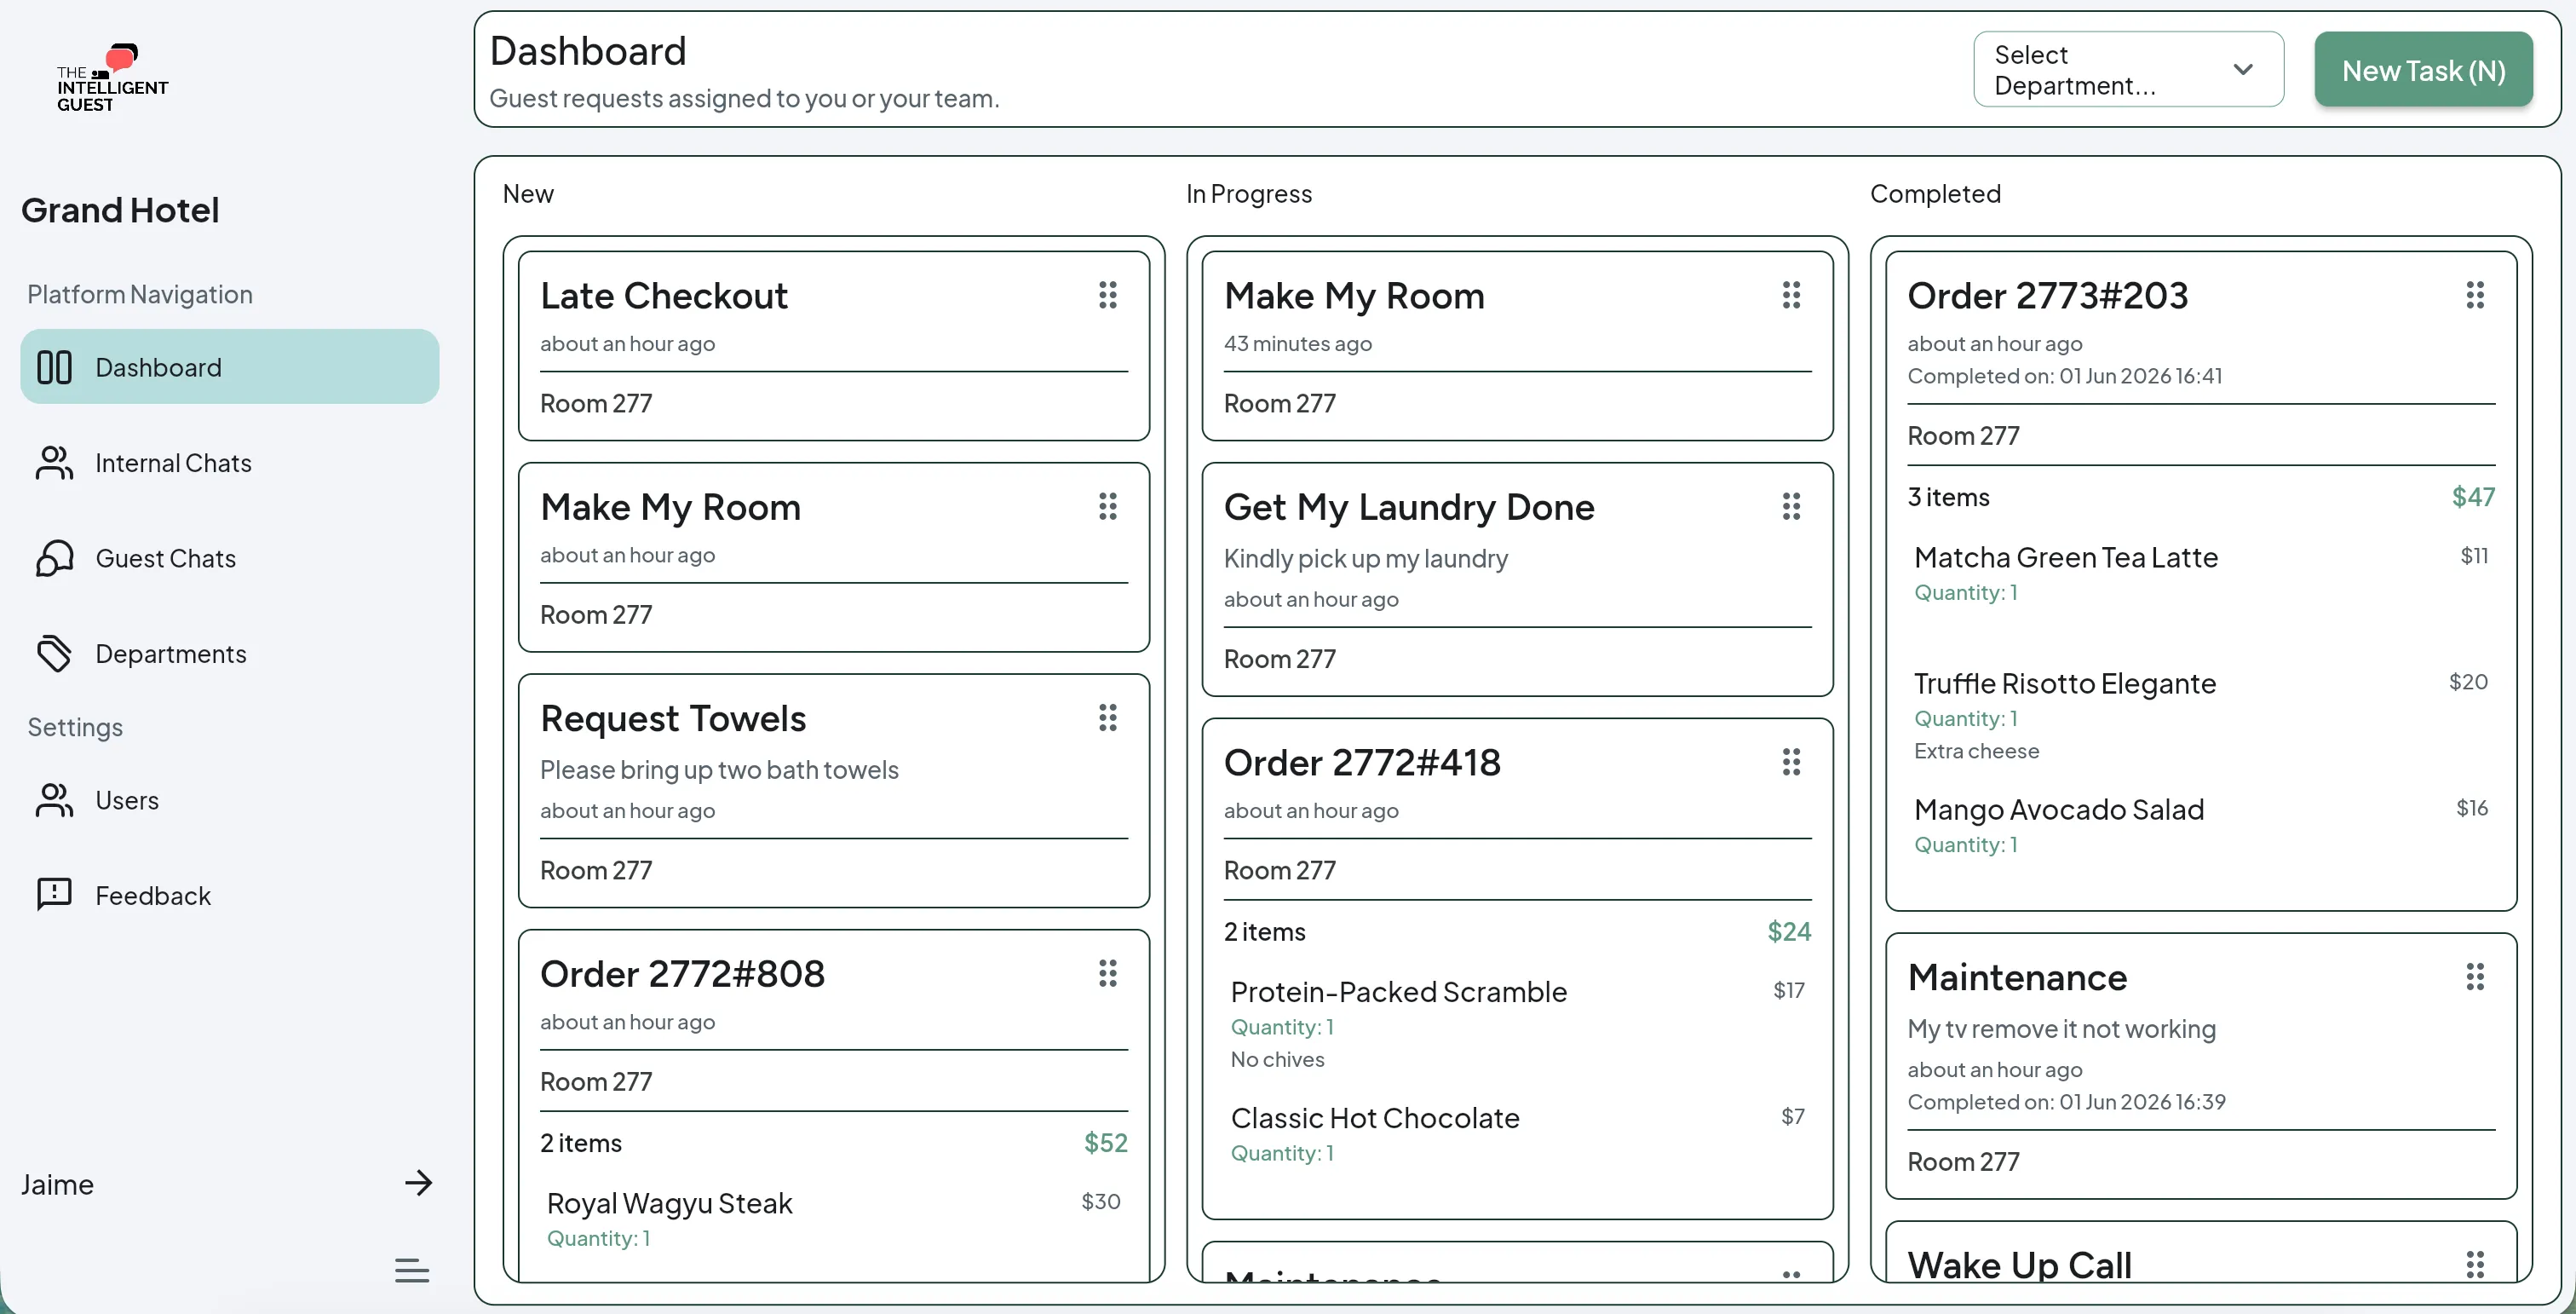Click 'Completed on: 01 Jun 2026 16:41' text
The height and width of the screenshot is (1314, 2576).
pos(2064,376)
